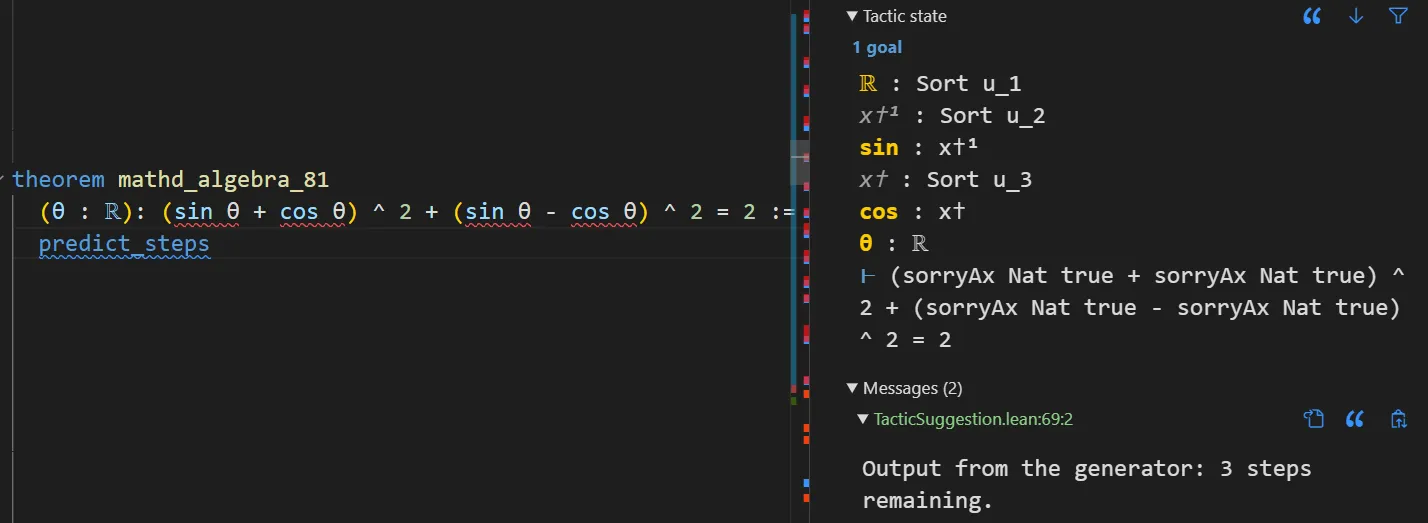Collapse the Tactic state section
The height and width of the screenshot is (523, 1428).
(x=852, y=16)
